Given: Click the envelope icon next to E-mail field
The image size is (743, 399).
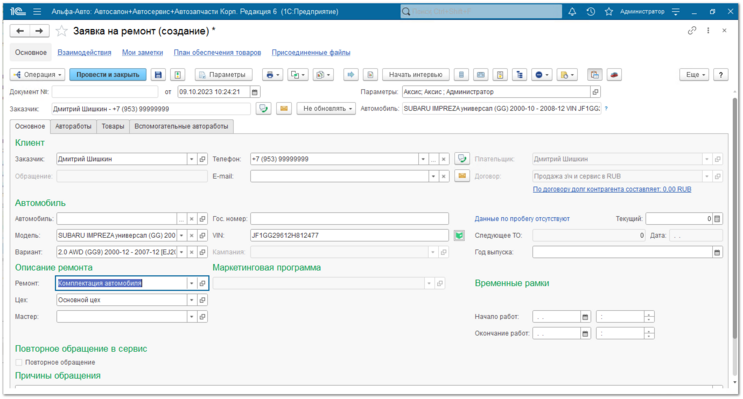Looking at the screenshot, I should [x=462, y=176].
